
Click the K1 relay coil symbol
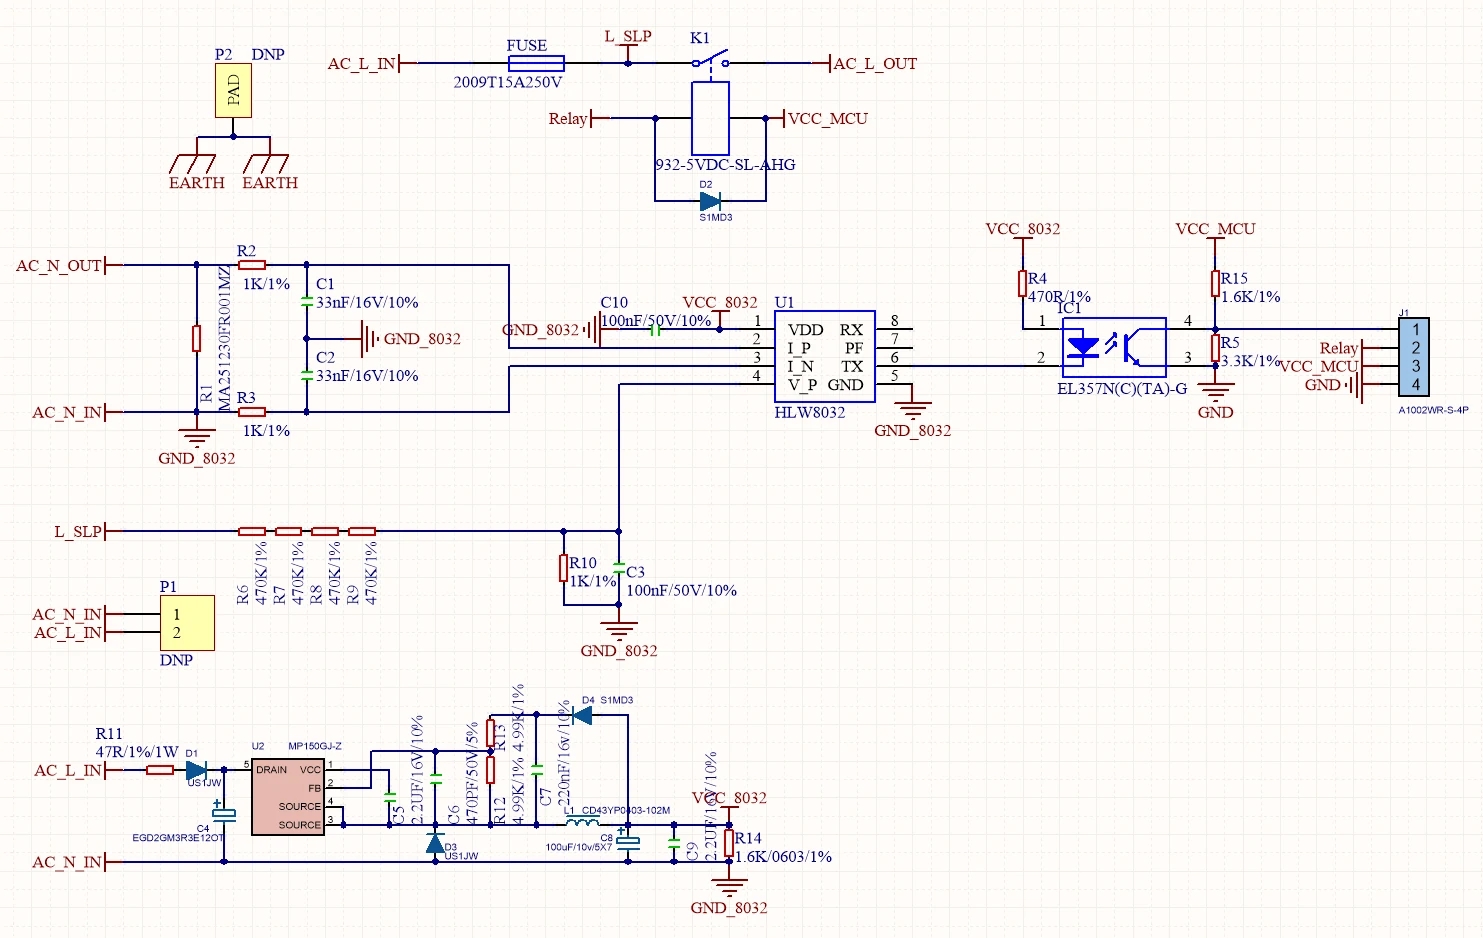[710, 118]
